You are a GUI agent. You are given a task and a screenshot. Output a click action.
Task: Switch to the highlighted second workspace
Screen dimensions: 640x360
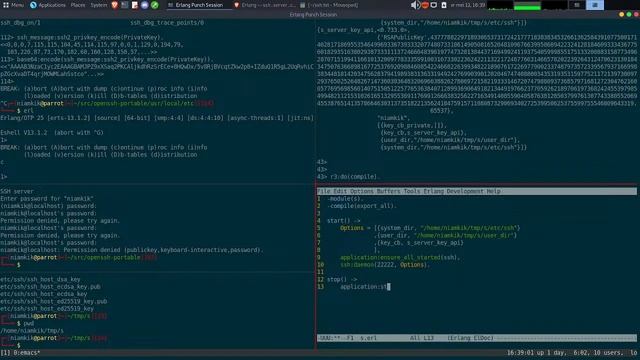[x=595, y=5]
